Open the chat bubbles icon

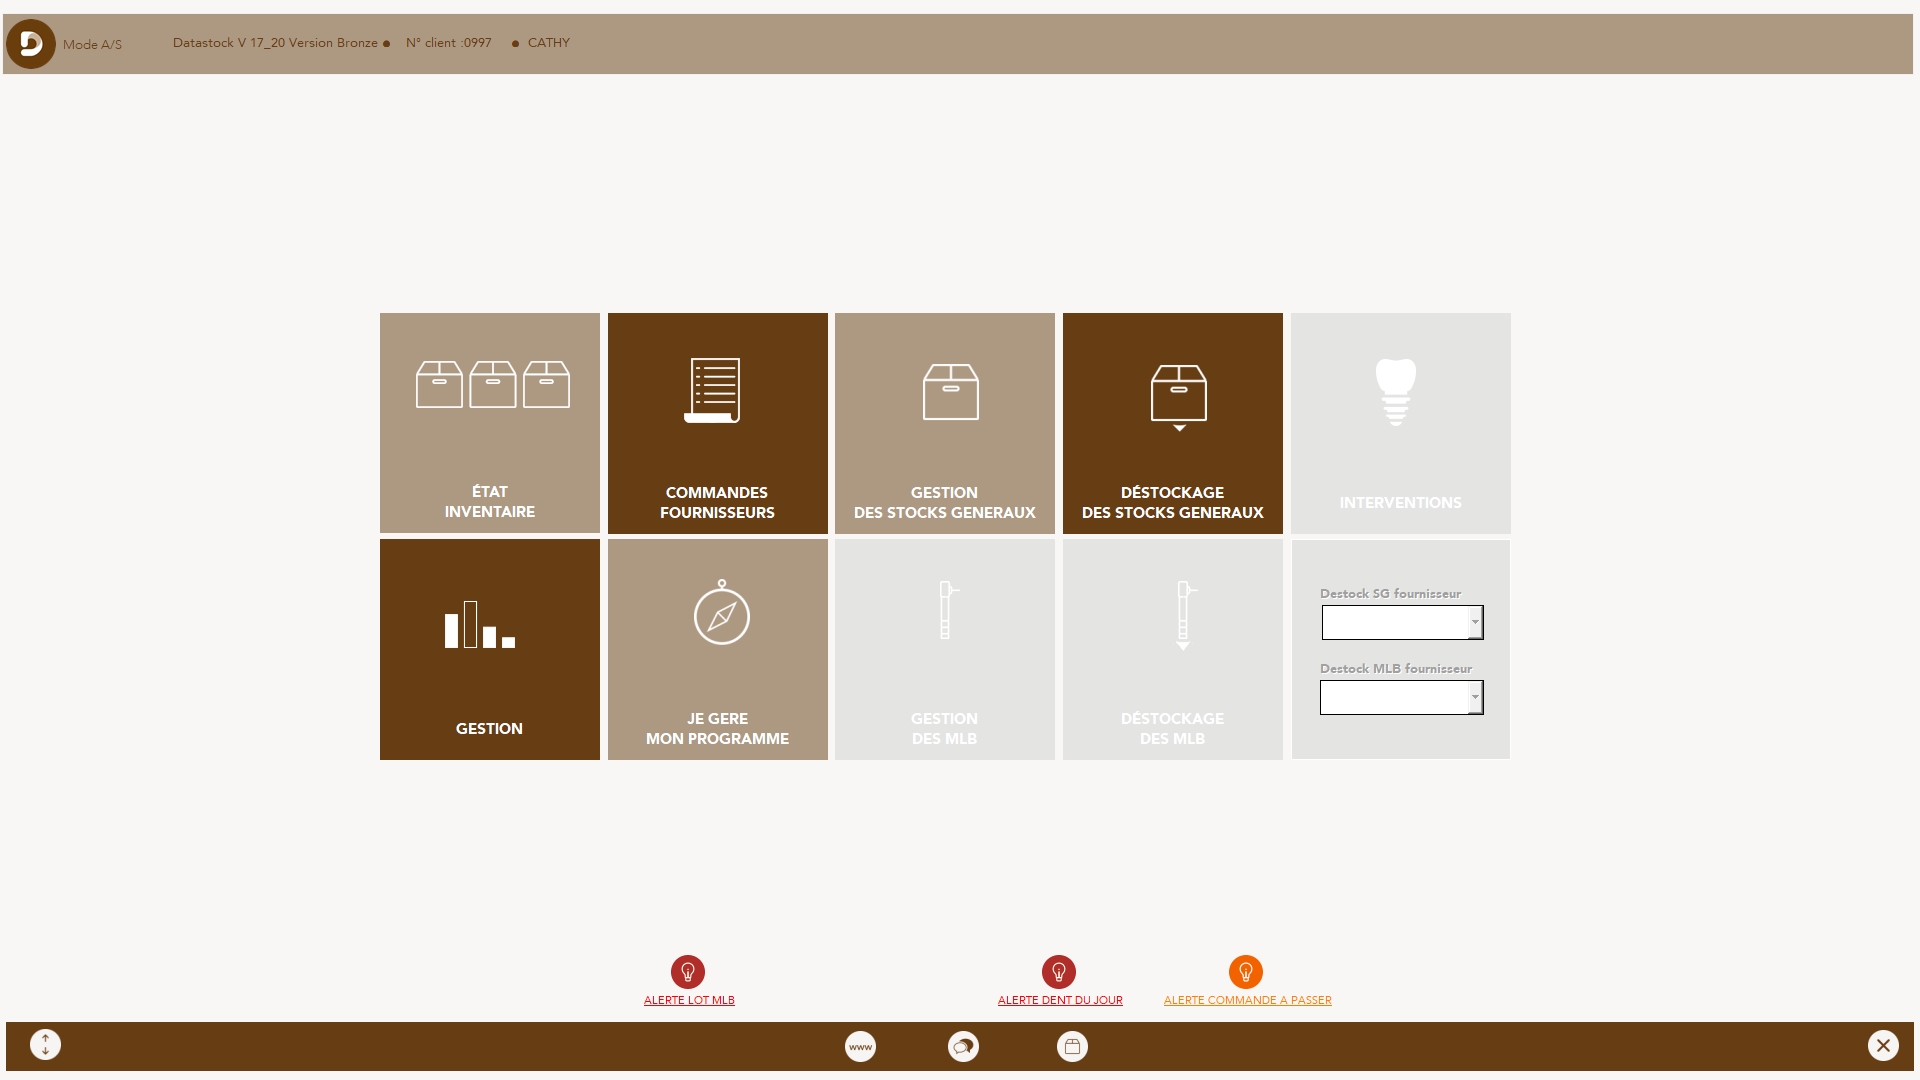click(963, 1047)
